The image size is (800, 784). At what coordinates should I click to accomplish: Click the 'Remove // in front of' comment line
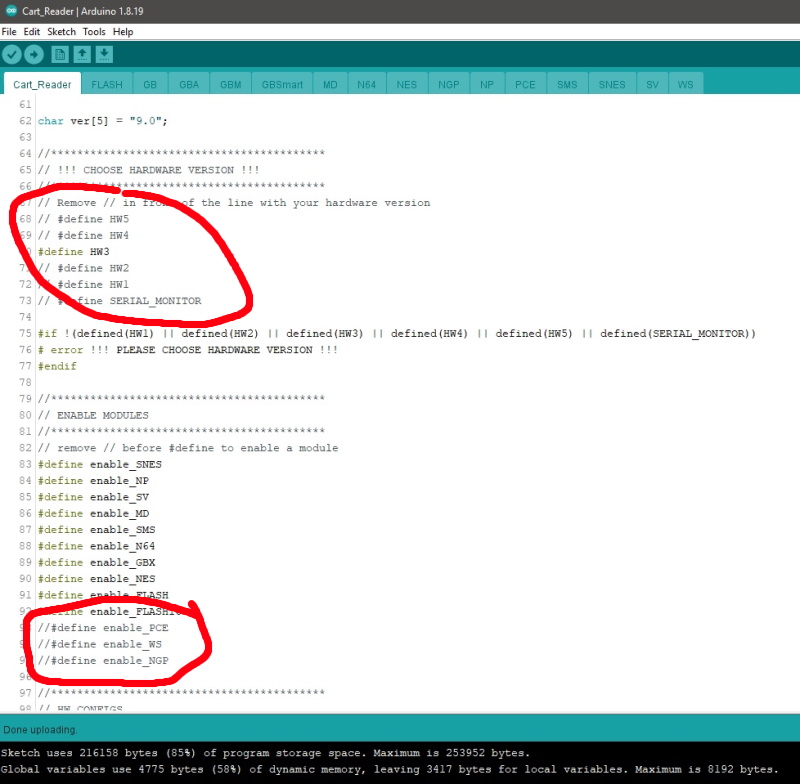pyautogui.click(x=234, y=203)
